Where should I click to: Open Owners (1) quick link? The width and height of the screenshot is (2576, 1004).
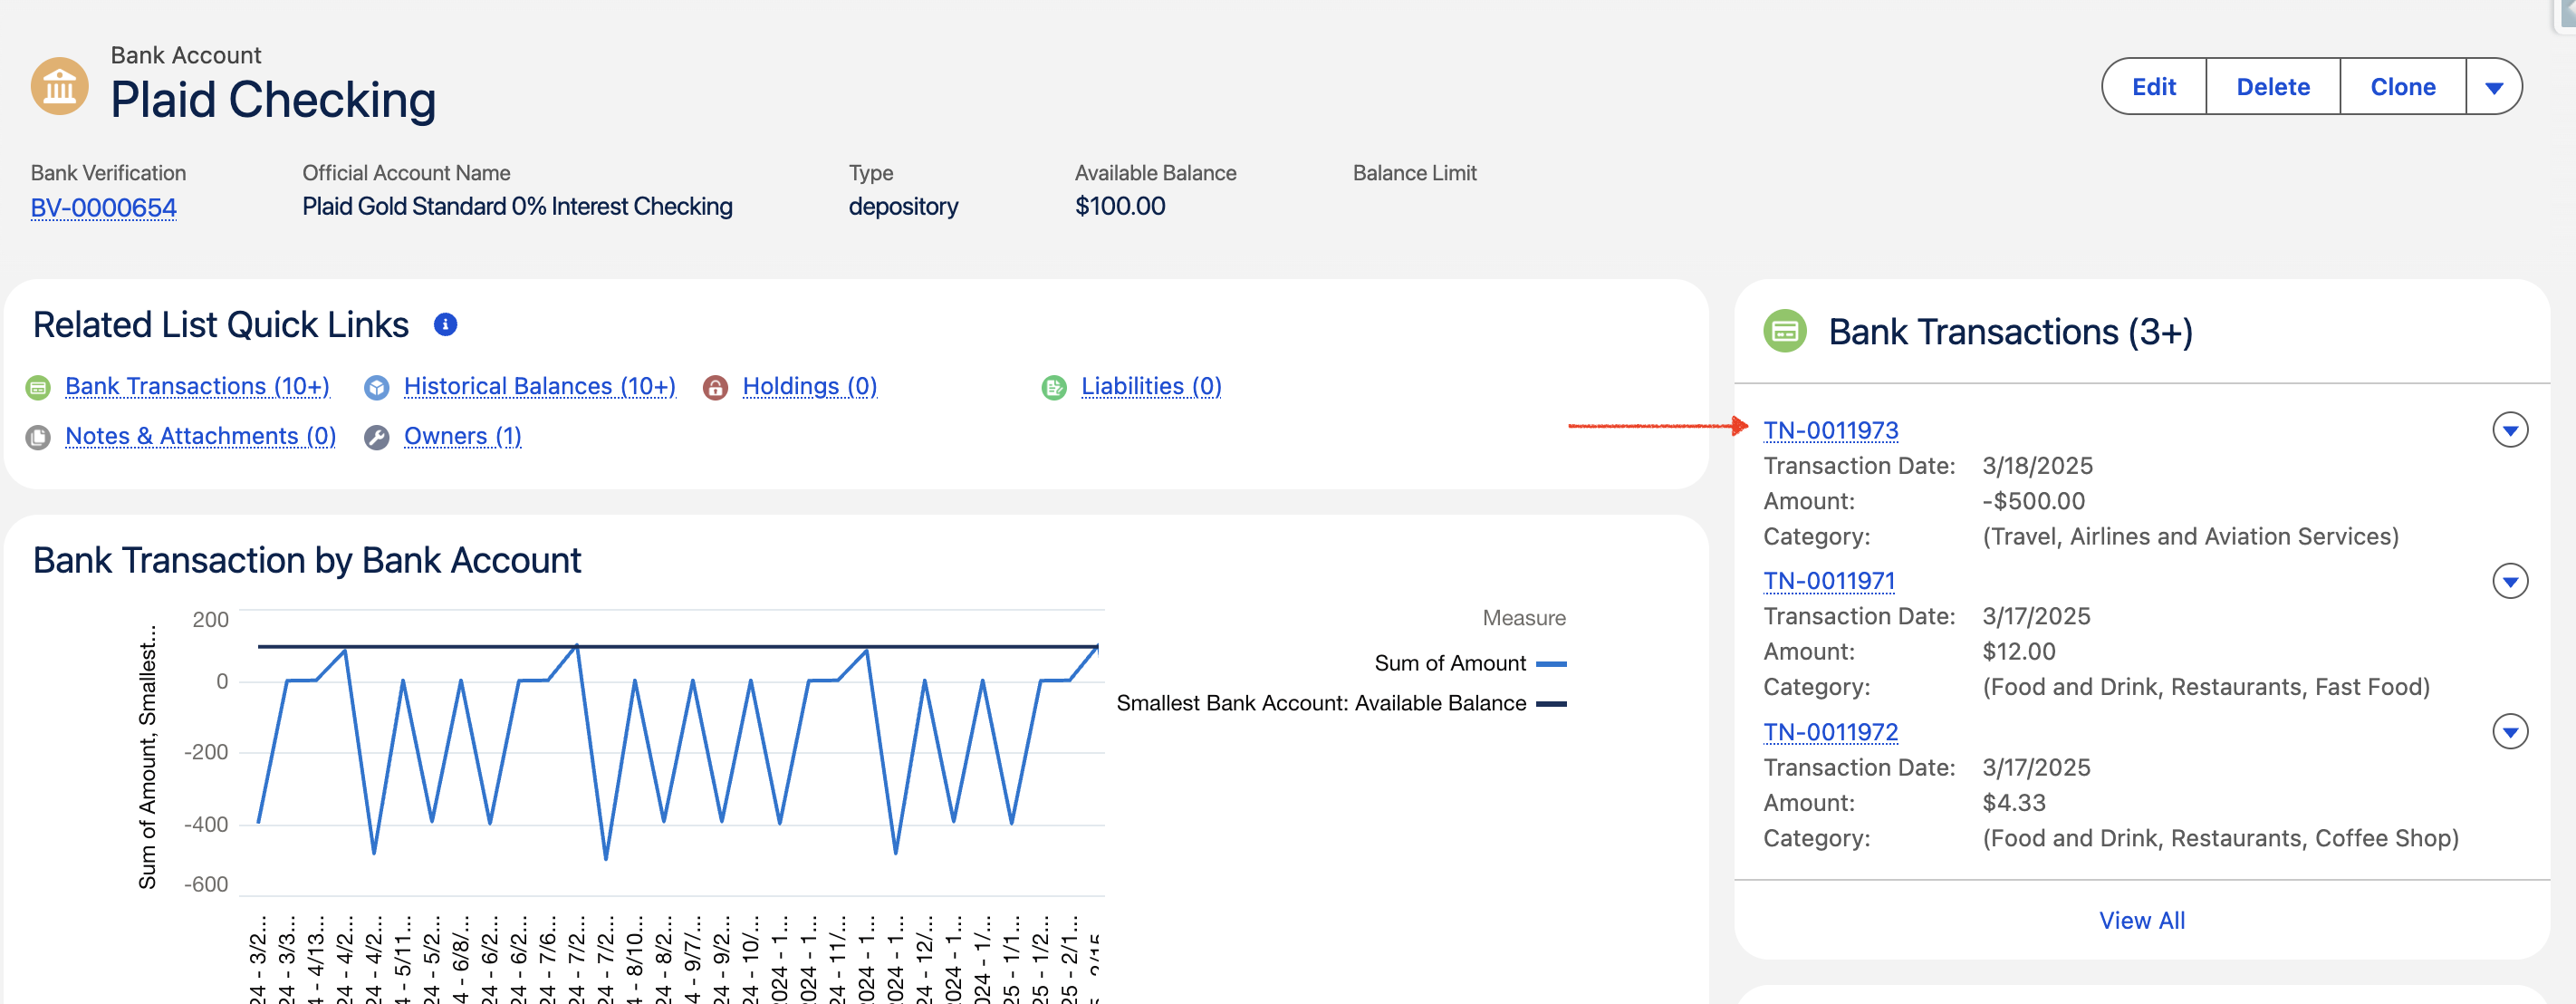[463, 437]
